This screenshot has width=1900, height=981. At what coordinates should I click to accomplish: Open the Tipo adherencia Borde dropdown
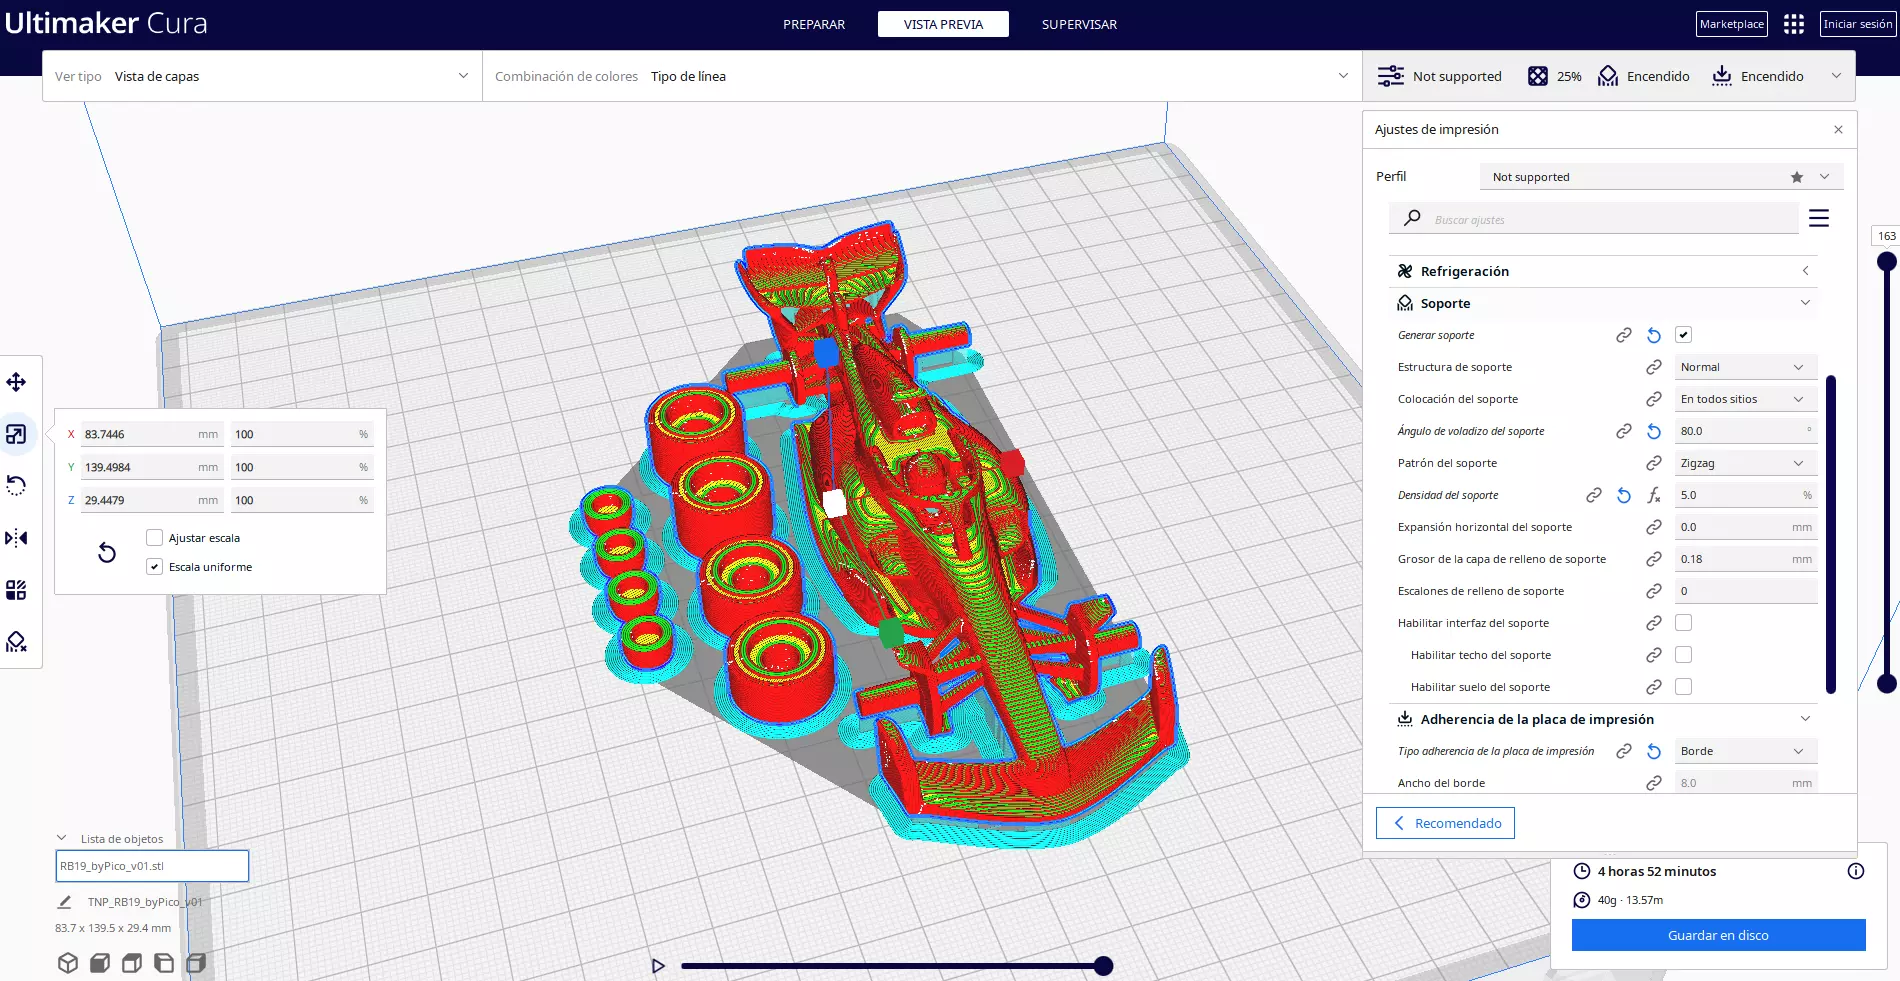(1746, 751)
